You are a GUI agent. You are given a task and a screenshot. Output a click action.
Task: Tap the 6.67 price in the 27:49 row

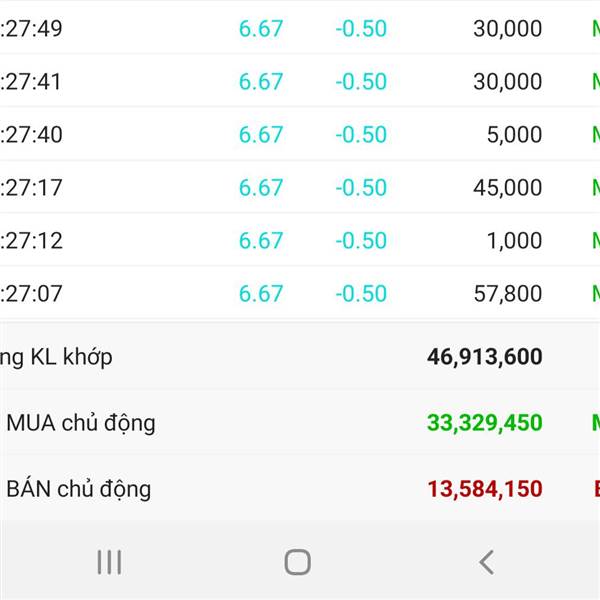[x=261, y=28]
